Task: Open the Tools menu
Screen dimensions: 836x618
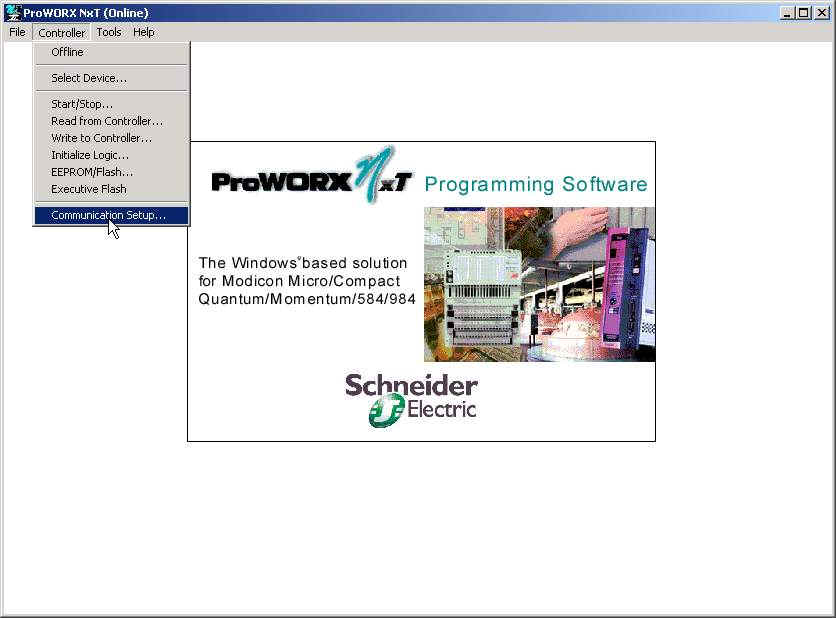Action: 109,32
